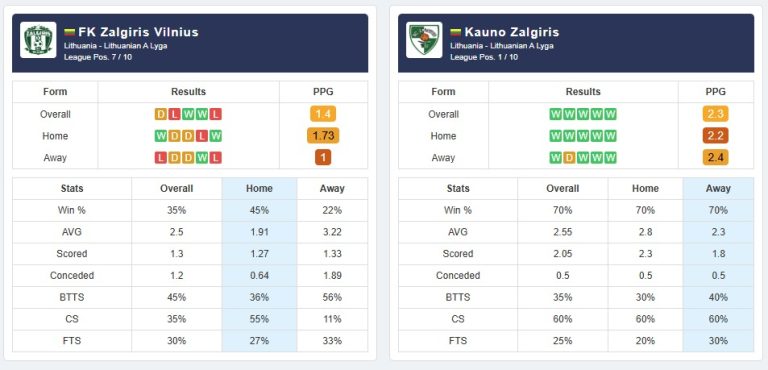
Task: Click Kauno Away Scored value 1.8
Action: tap(718, 254)
